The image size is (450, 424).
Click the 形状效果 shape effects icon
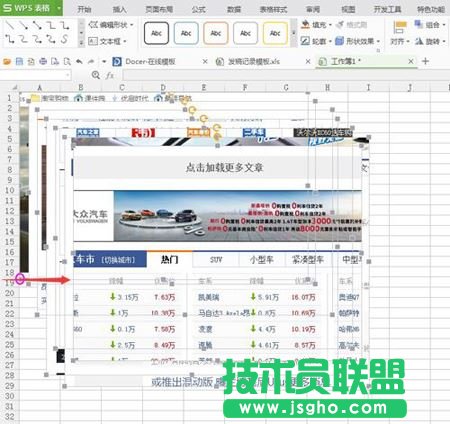pyautogui.click(x=339, y=41)
